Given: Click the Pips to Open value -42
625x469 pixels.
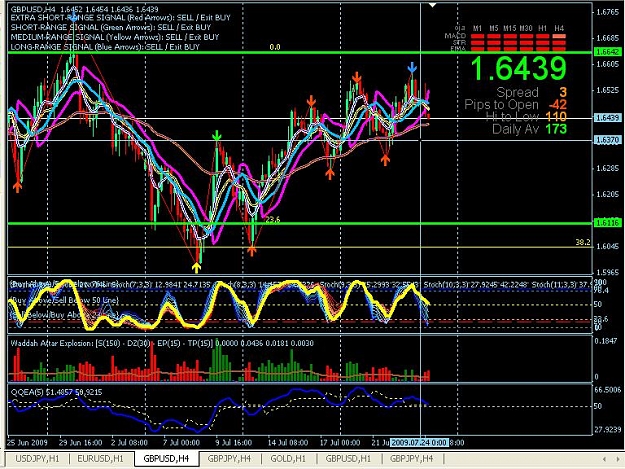Looking at the screenshot, I should [x=557, y=105].
